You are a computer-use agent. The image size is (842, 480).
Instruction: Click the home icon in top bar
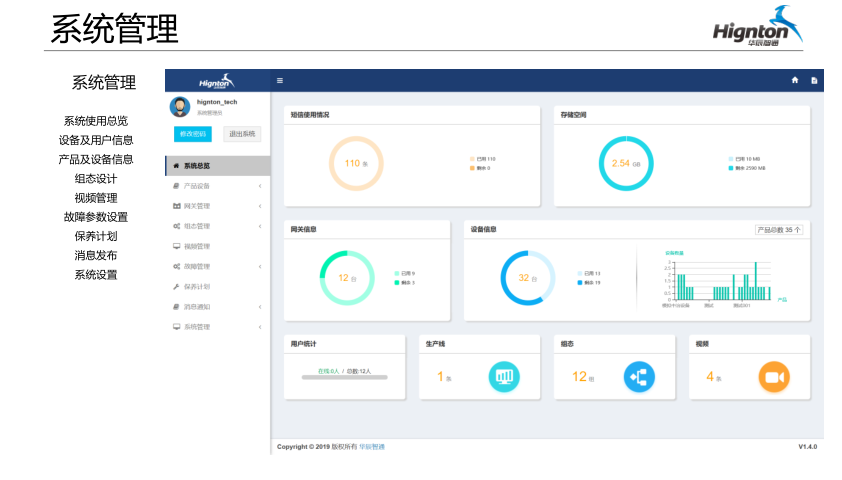tap(795, 80)
